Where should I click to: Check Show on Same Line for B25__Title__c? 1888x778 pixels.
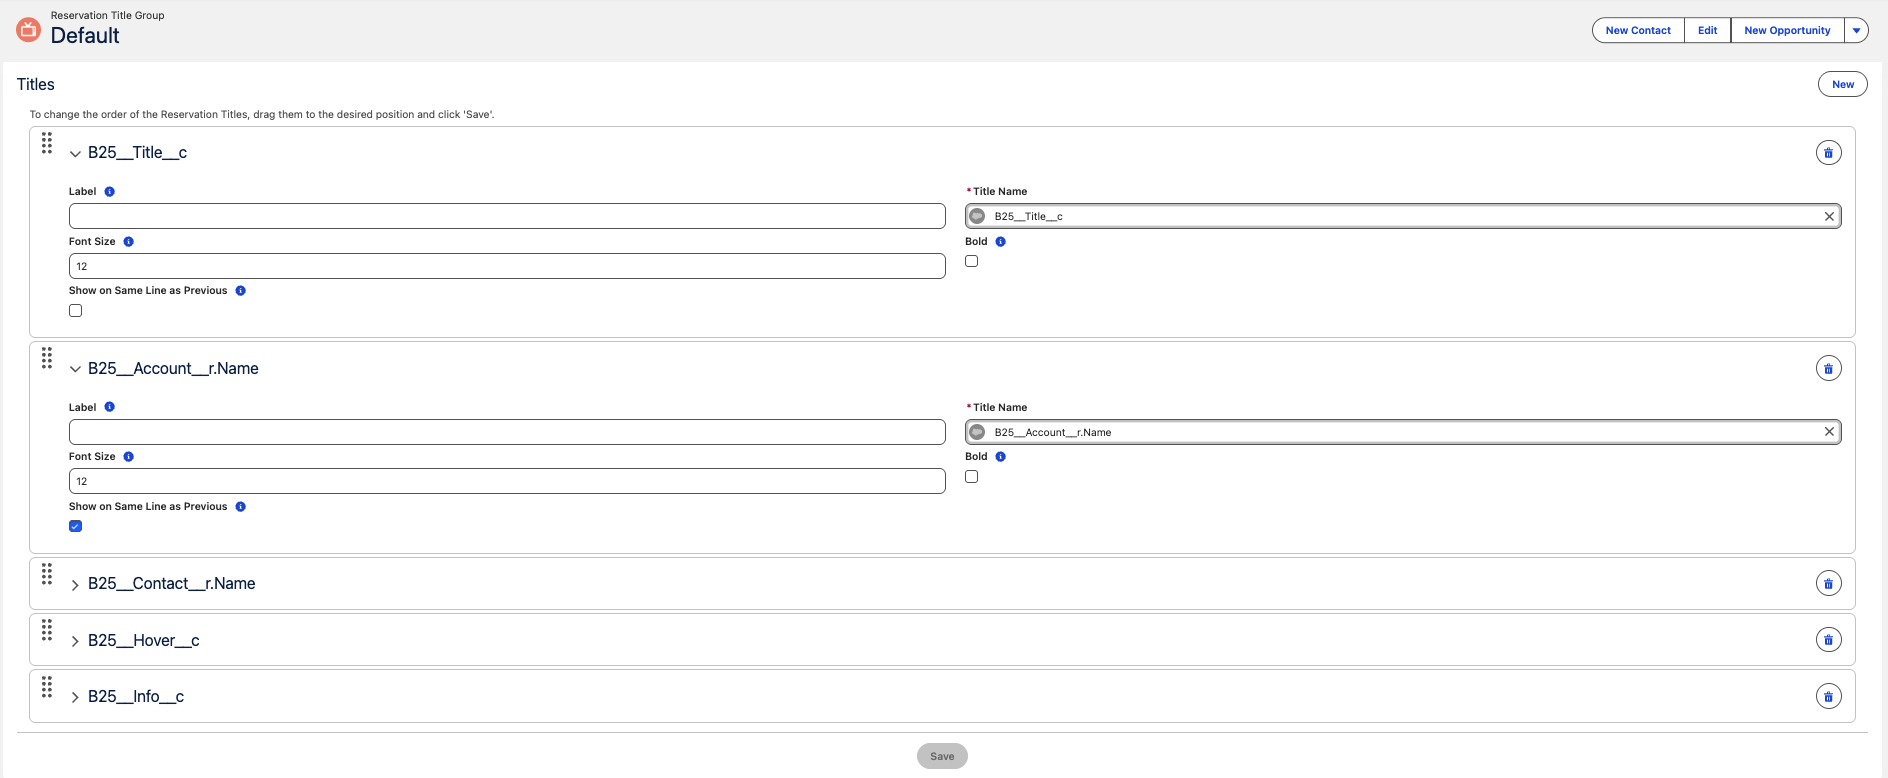(x=75, y=310)
